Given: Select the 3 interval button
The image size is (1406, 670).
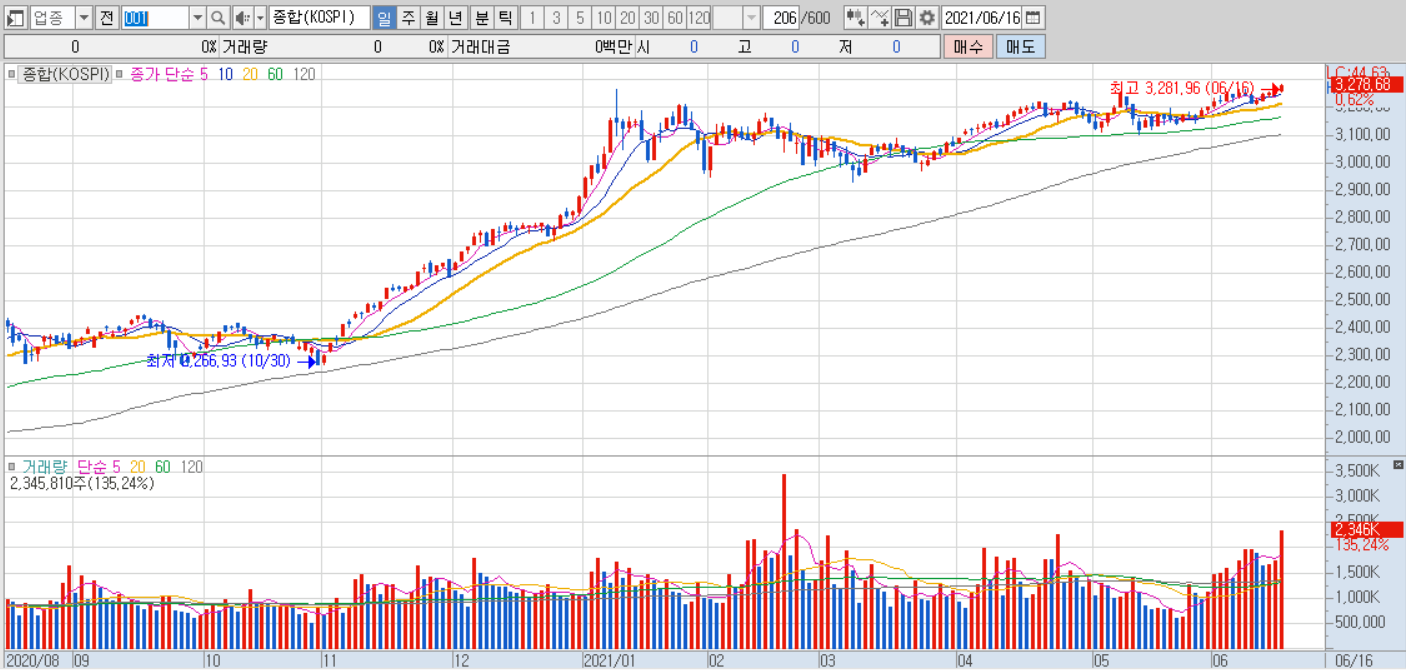Looking at the screenshot, I should coord(556,18).
